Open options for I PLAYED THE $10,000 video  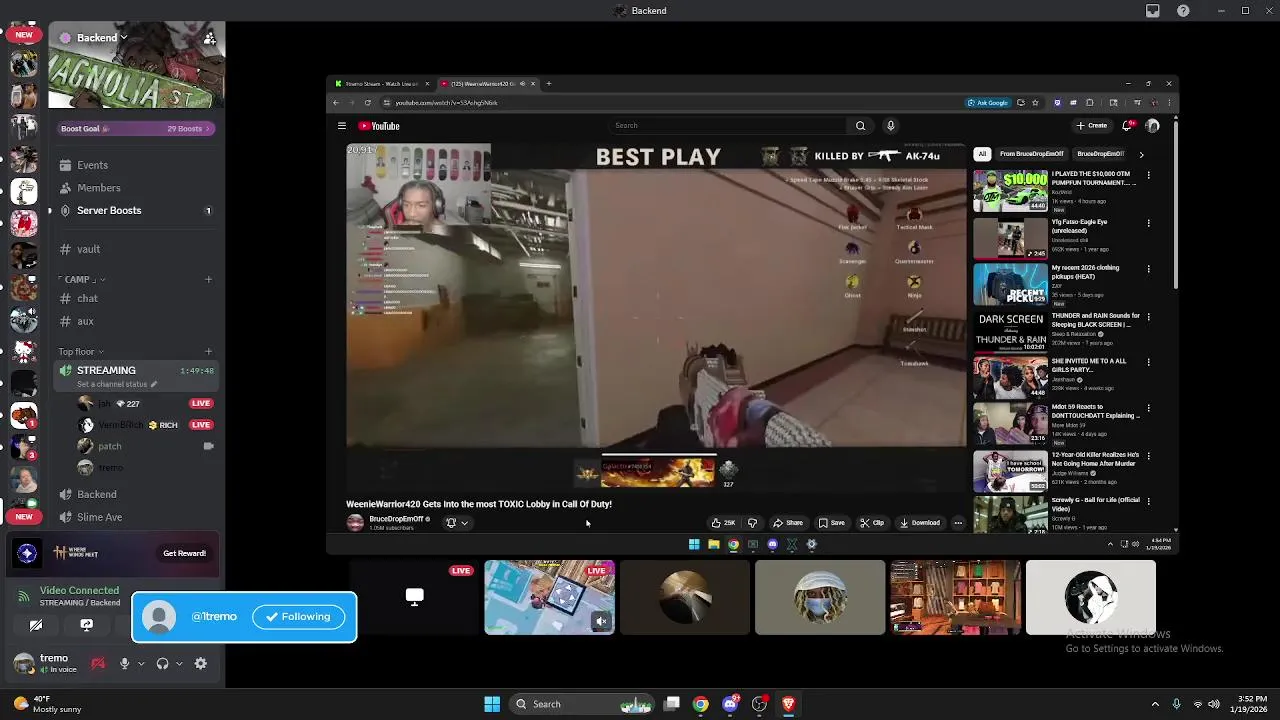pyautogui.click(x=1148, y=176)
